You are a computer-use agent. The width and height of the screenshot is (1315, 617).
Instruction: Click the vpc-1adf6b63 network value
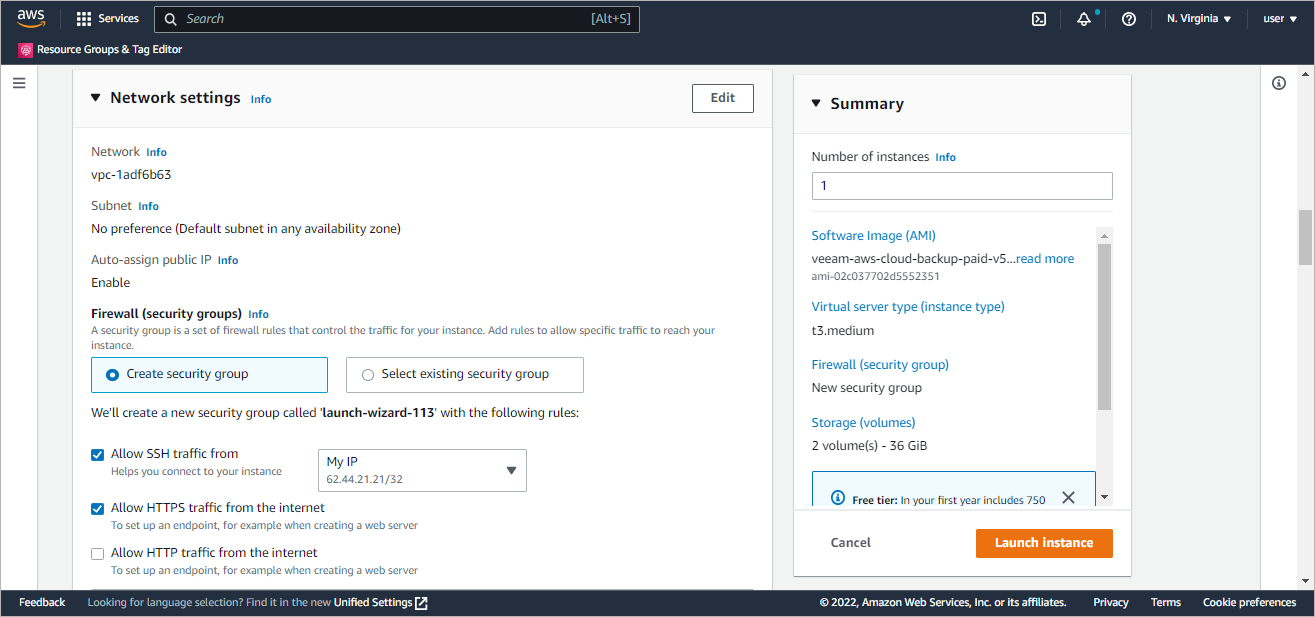pos(131,175)
